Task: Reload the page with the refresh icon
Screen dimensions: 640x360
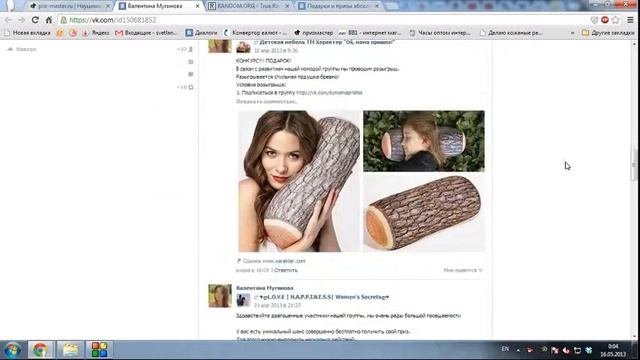Action: 35,20
